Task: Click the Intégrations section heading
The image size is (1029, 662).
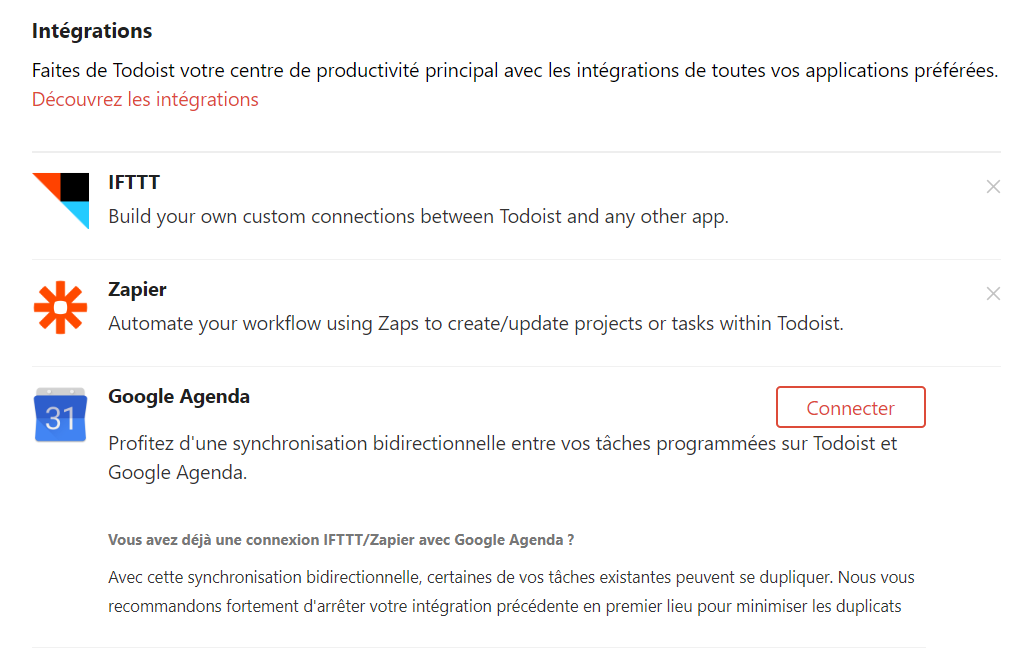Action: [x=92, y=31]
